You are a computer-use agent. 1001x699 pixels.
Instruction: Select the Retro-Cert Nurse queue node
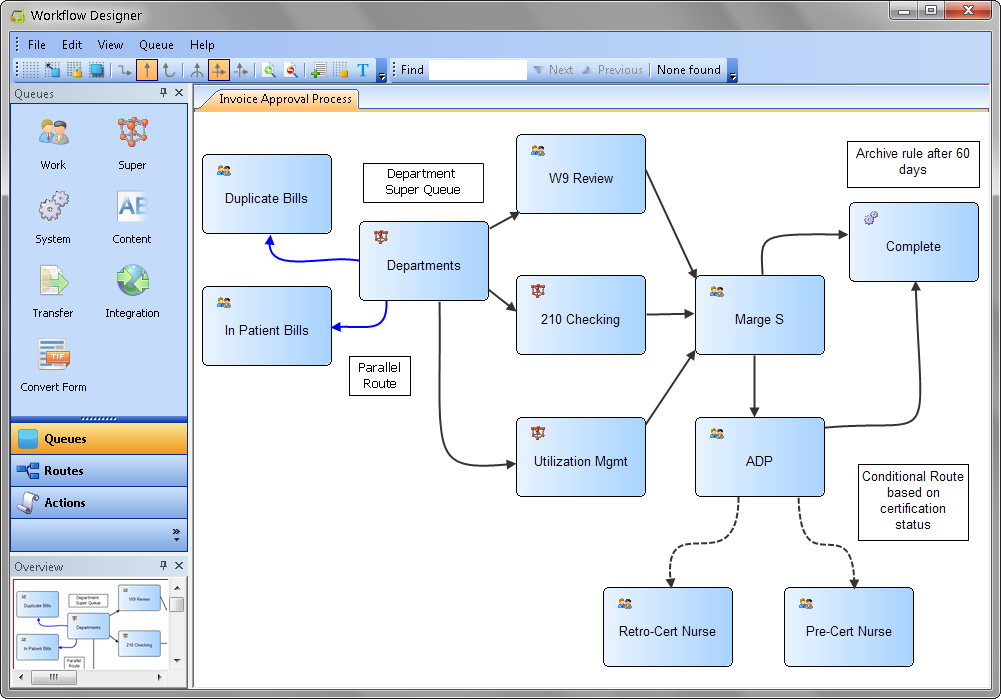click(x=668, y=627)
